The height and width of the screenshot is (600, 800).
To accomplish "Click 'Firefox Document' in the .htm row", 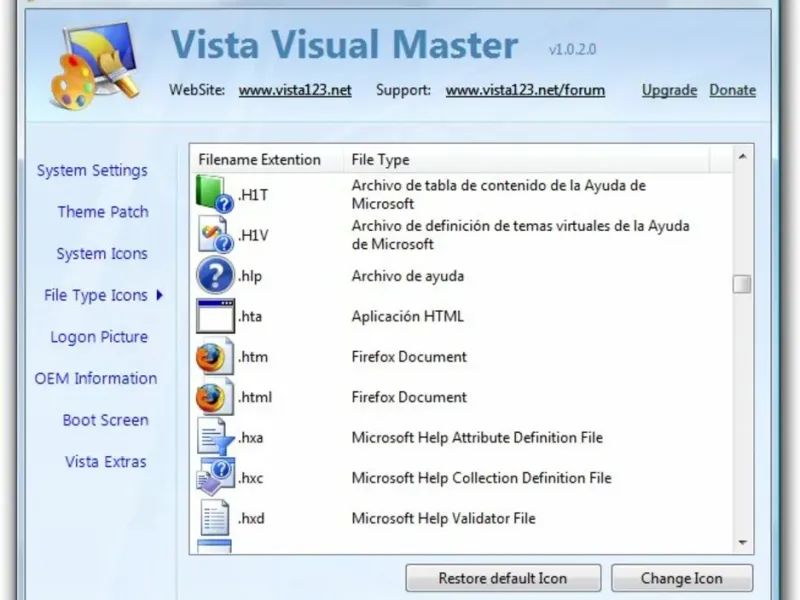I will click(409, 357).
